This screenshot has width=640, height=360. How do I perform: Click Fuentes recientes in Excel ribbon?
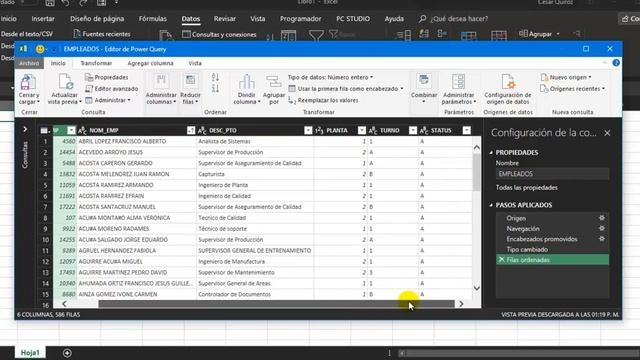[x=102, y=34]
